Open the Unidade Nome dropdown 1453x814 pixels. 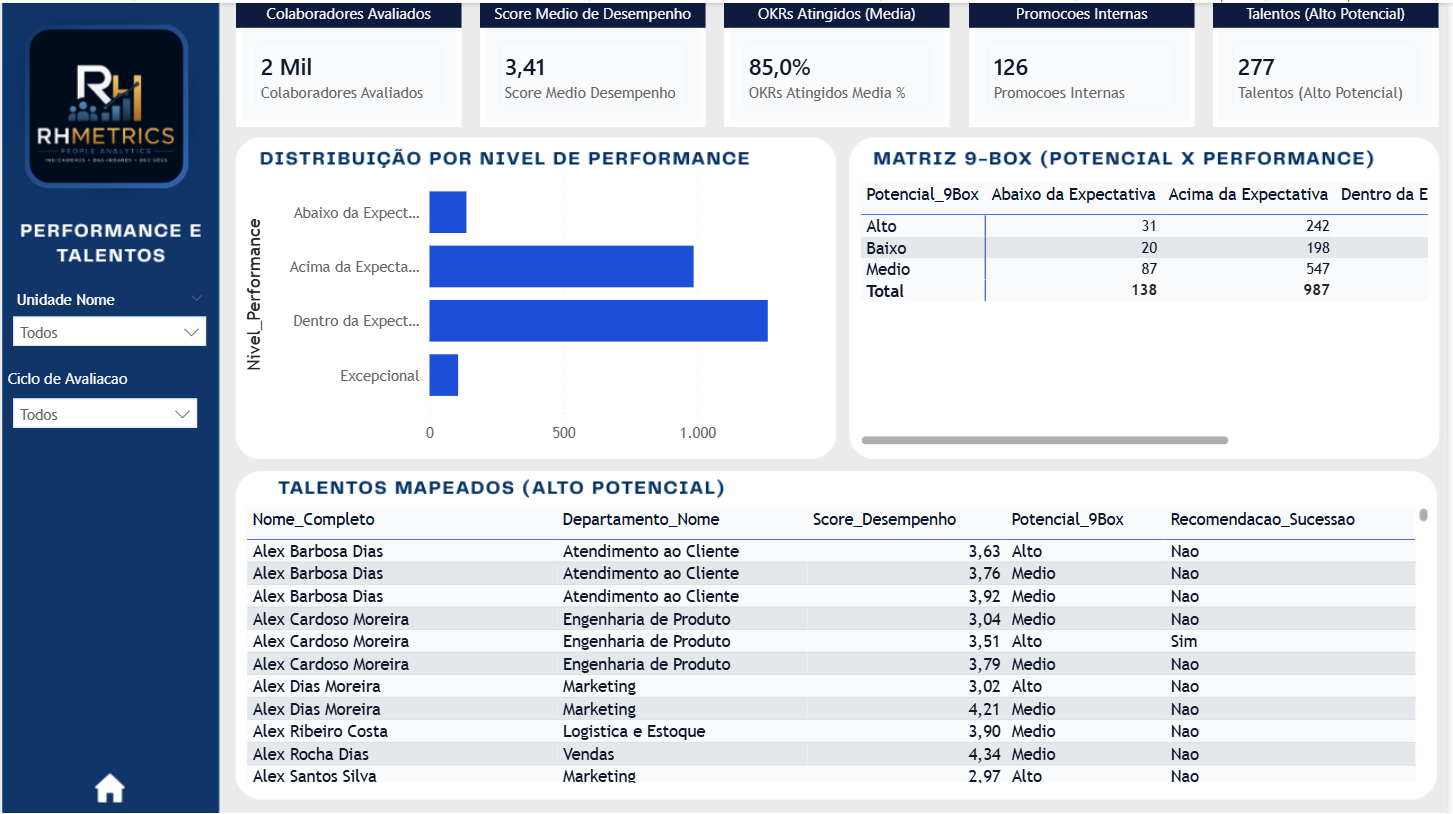[109, 332]
